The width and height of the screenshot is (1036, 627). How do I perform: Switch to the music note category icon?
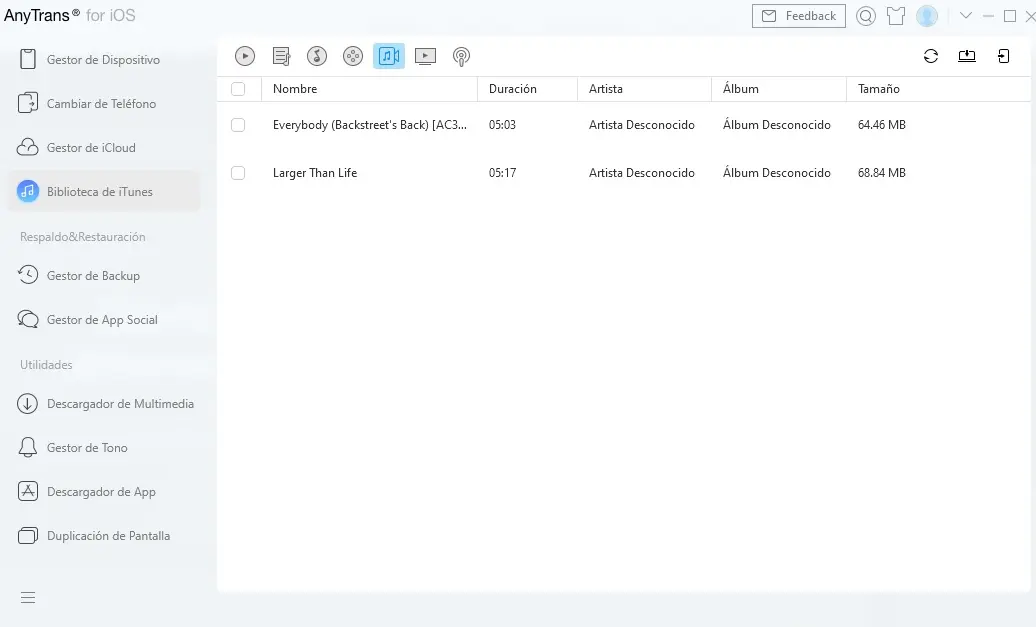click(x=317, y=56)
